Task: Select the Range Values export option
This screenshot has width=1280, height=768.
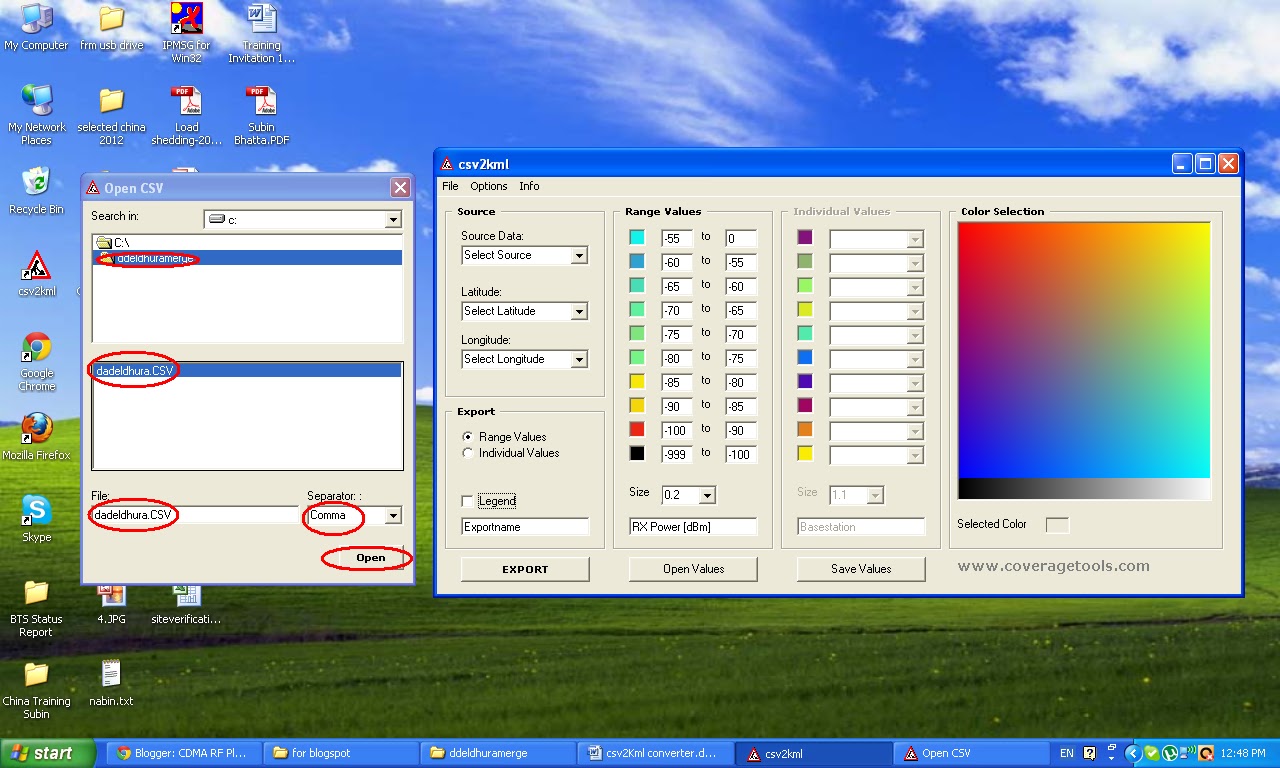Action: 468,437
